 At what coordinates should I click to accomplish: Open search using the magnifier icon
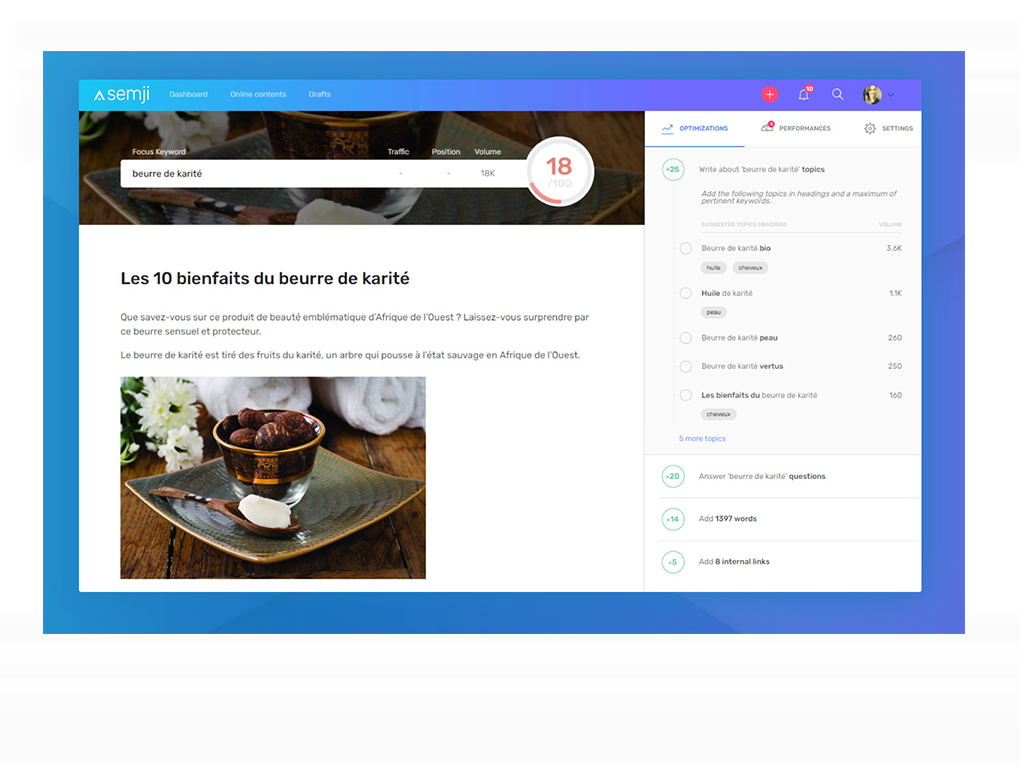(x=838, y=94)
